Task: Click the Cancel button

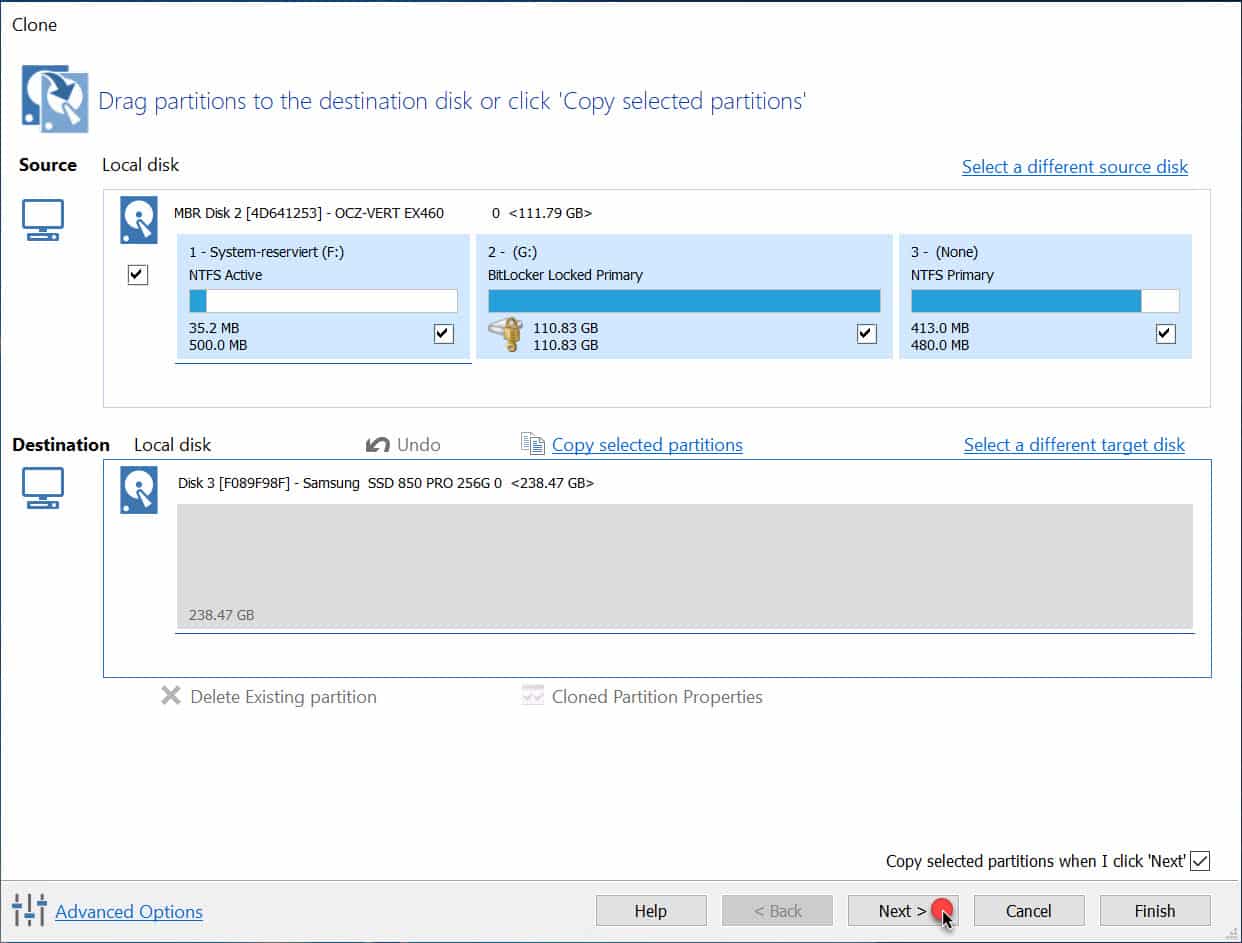Action: coord(1029,911)
